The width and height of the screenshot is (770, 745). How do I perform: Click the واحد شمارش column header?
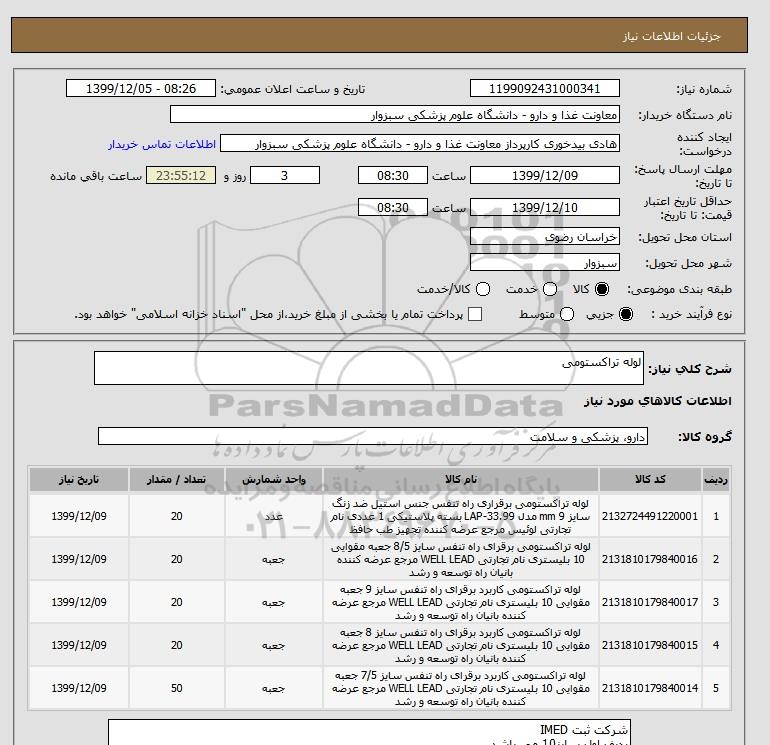(274, 479)
